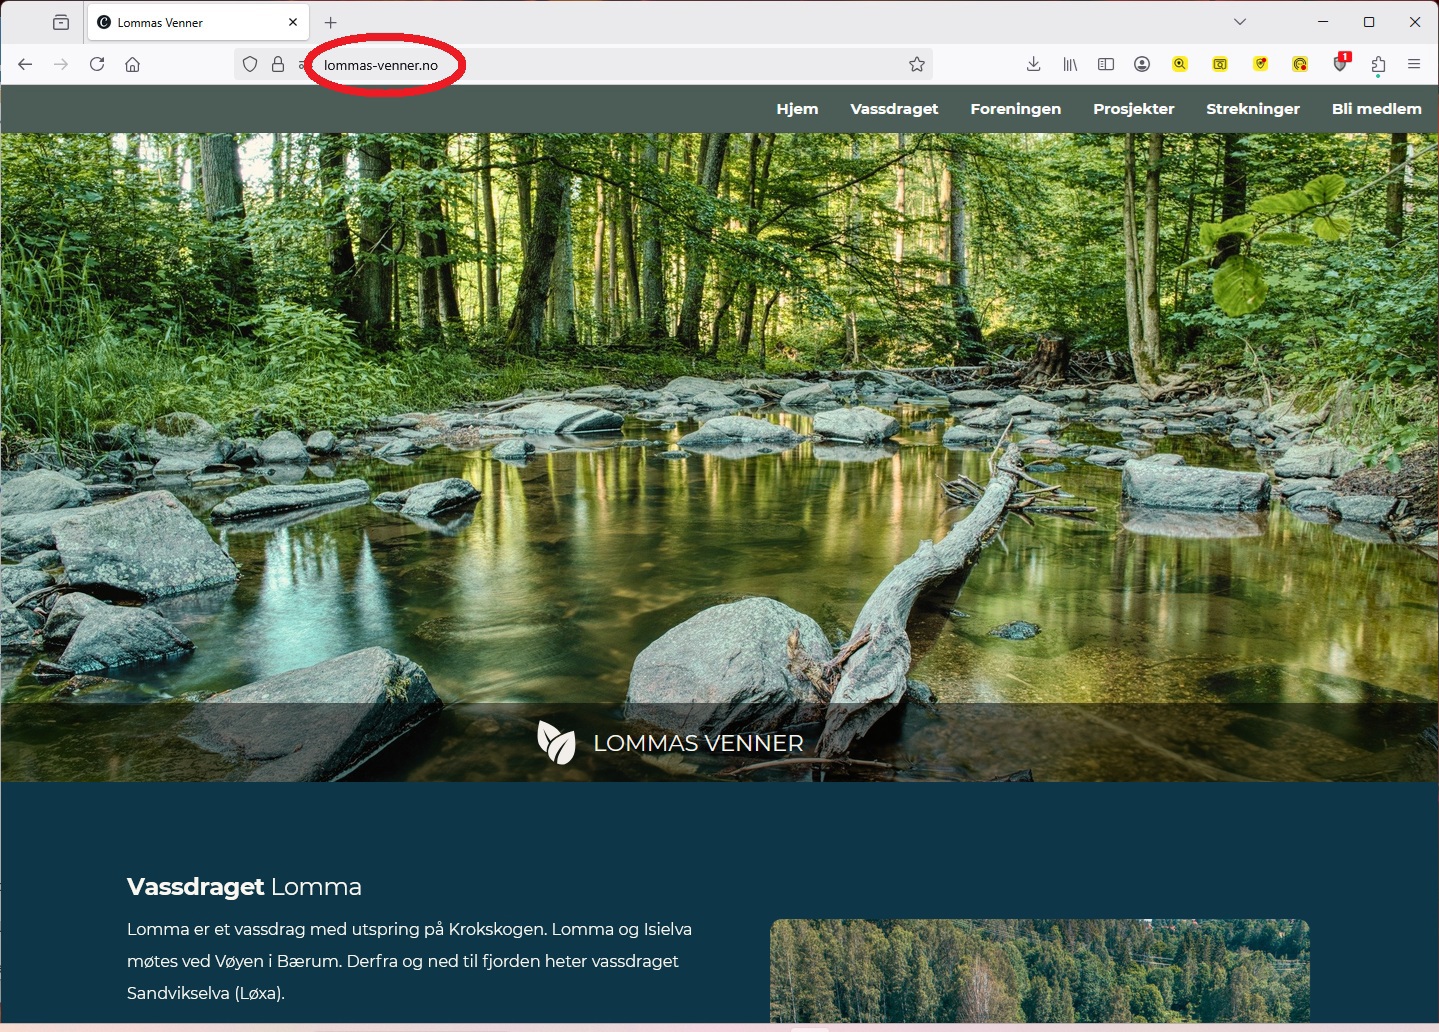Image resolution: width=1439 pixels, height=1032 pixels.
Task: View site security padlock info
Action: (278, 64)
